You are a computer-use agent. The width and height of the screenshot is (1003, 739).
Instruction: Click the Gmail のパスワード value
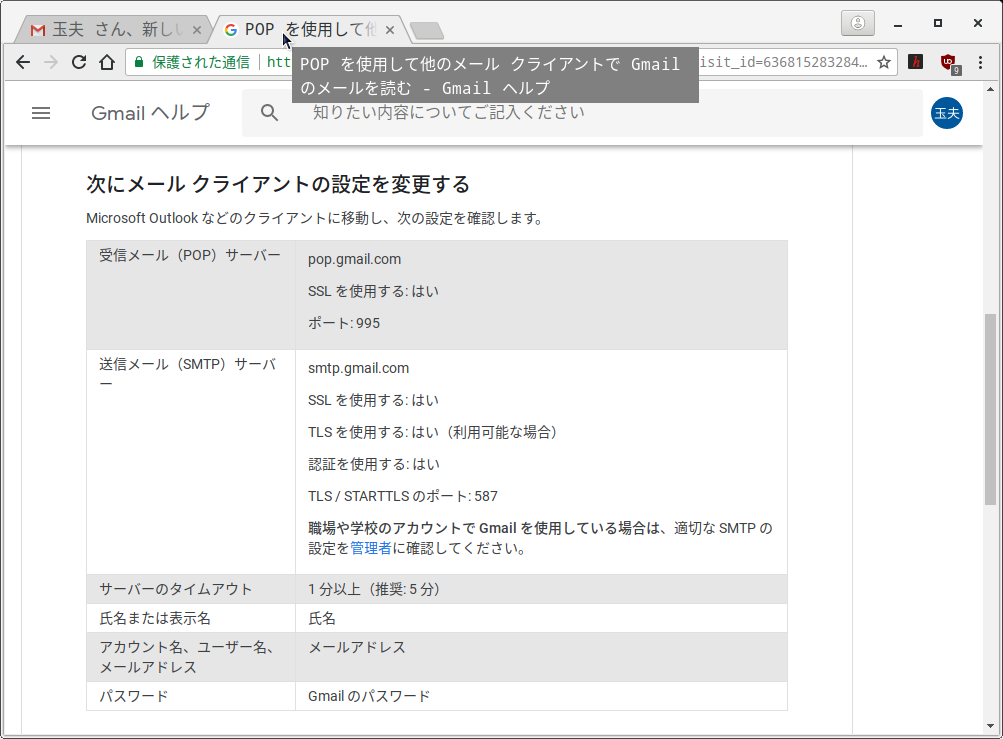(369, 696)
